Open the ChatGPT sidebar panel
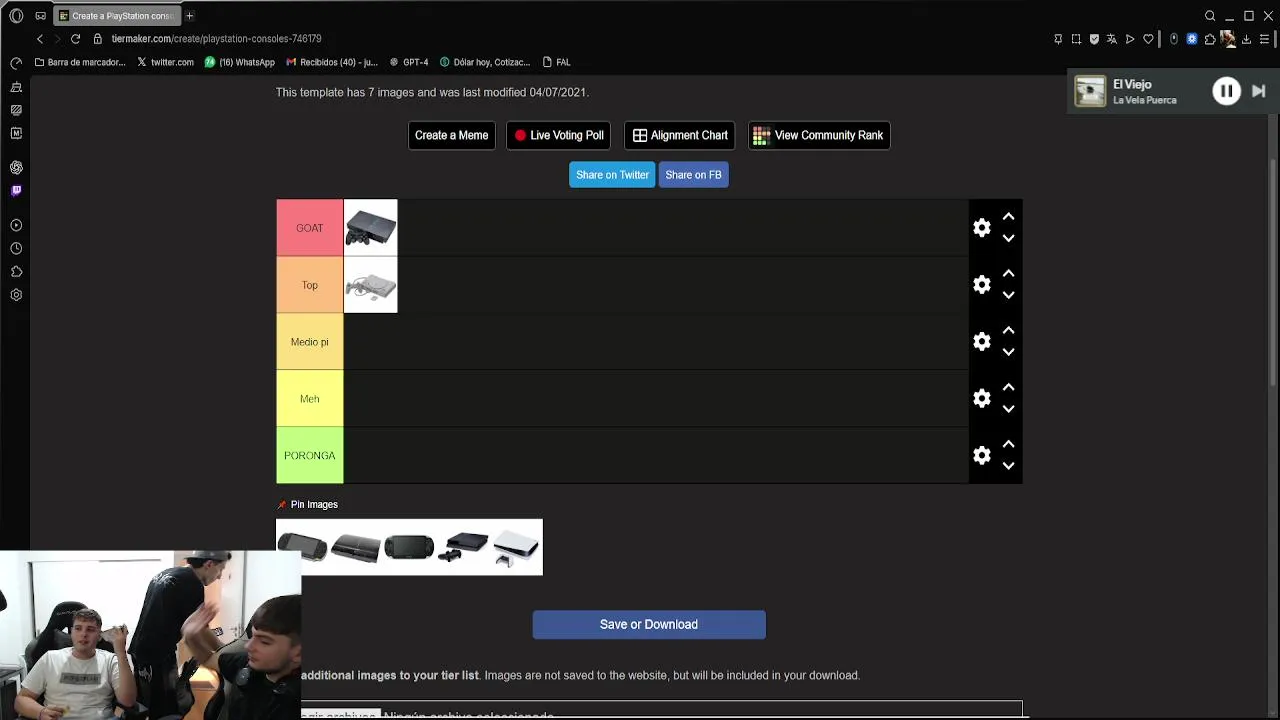The image size is (1280, 720). click(16, 167)
